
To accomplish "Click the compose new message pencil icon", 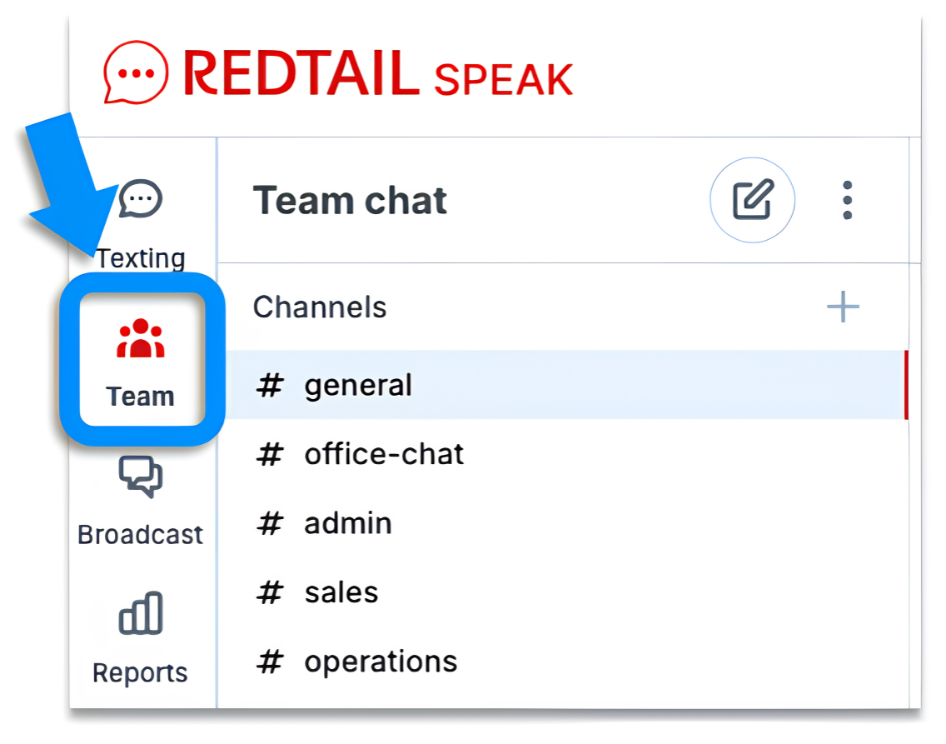I will (752, 200).
